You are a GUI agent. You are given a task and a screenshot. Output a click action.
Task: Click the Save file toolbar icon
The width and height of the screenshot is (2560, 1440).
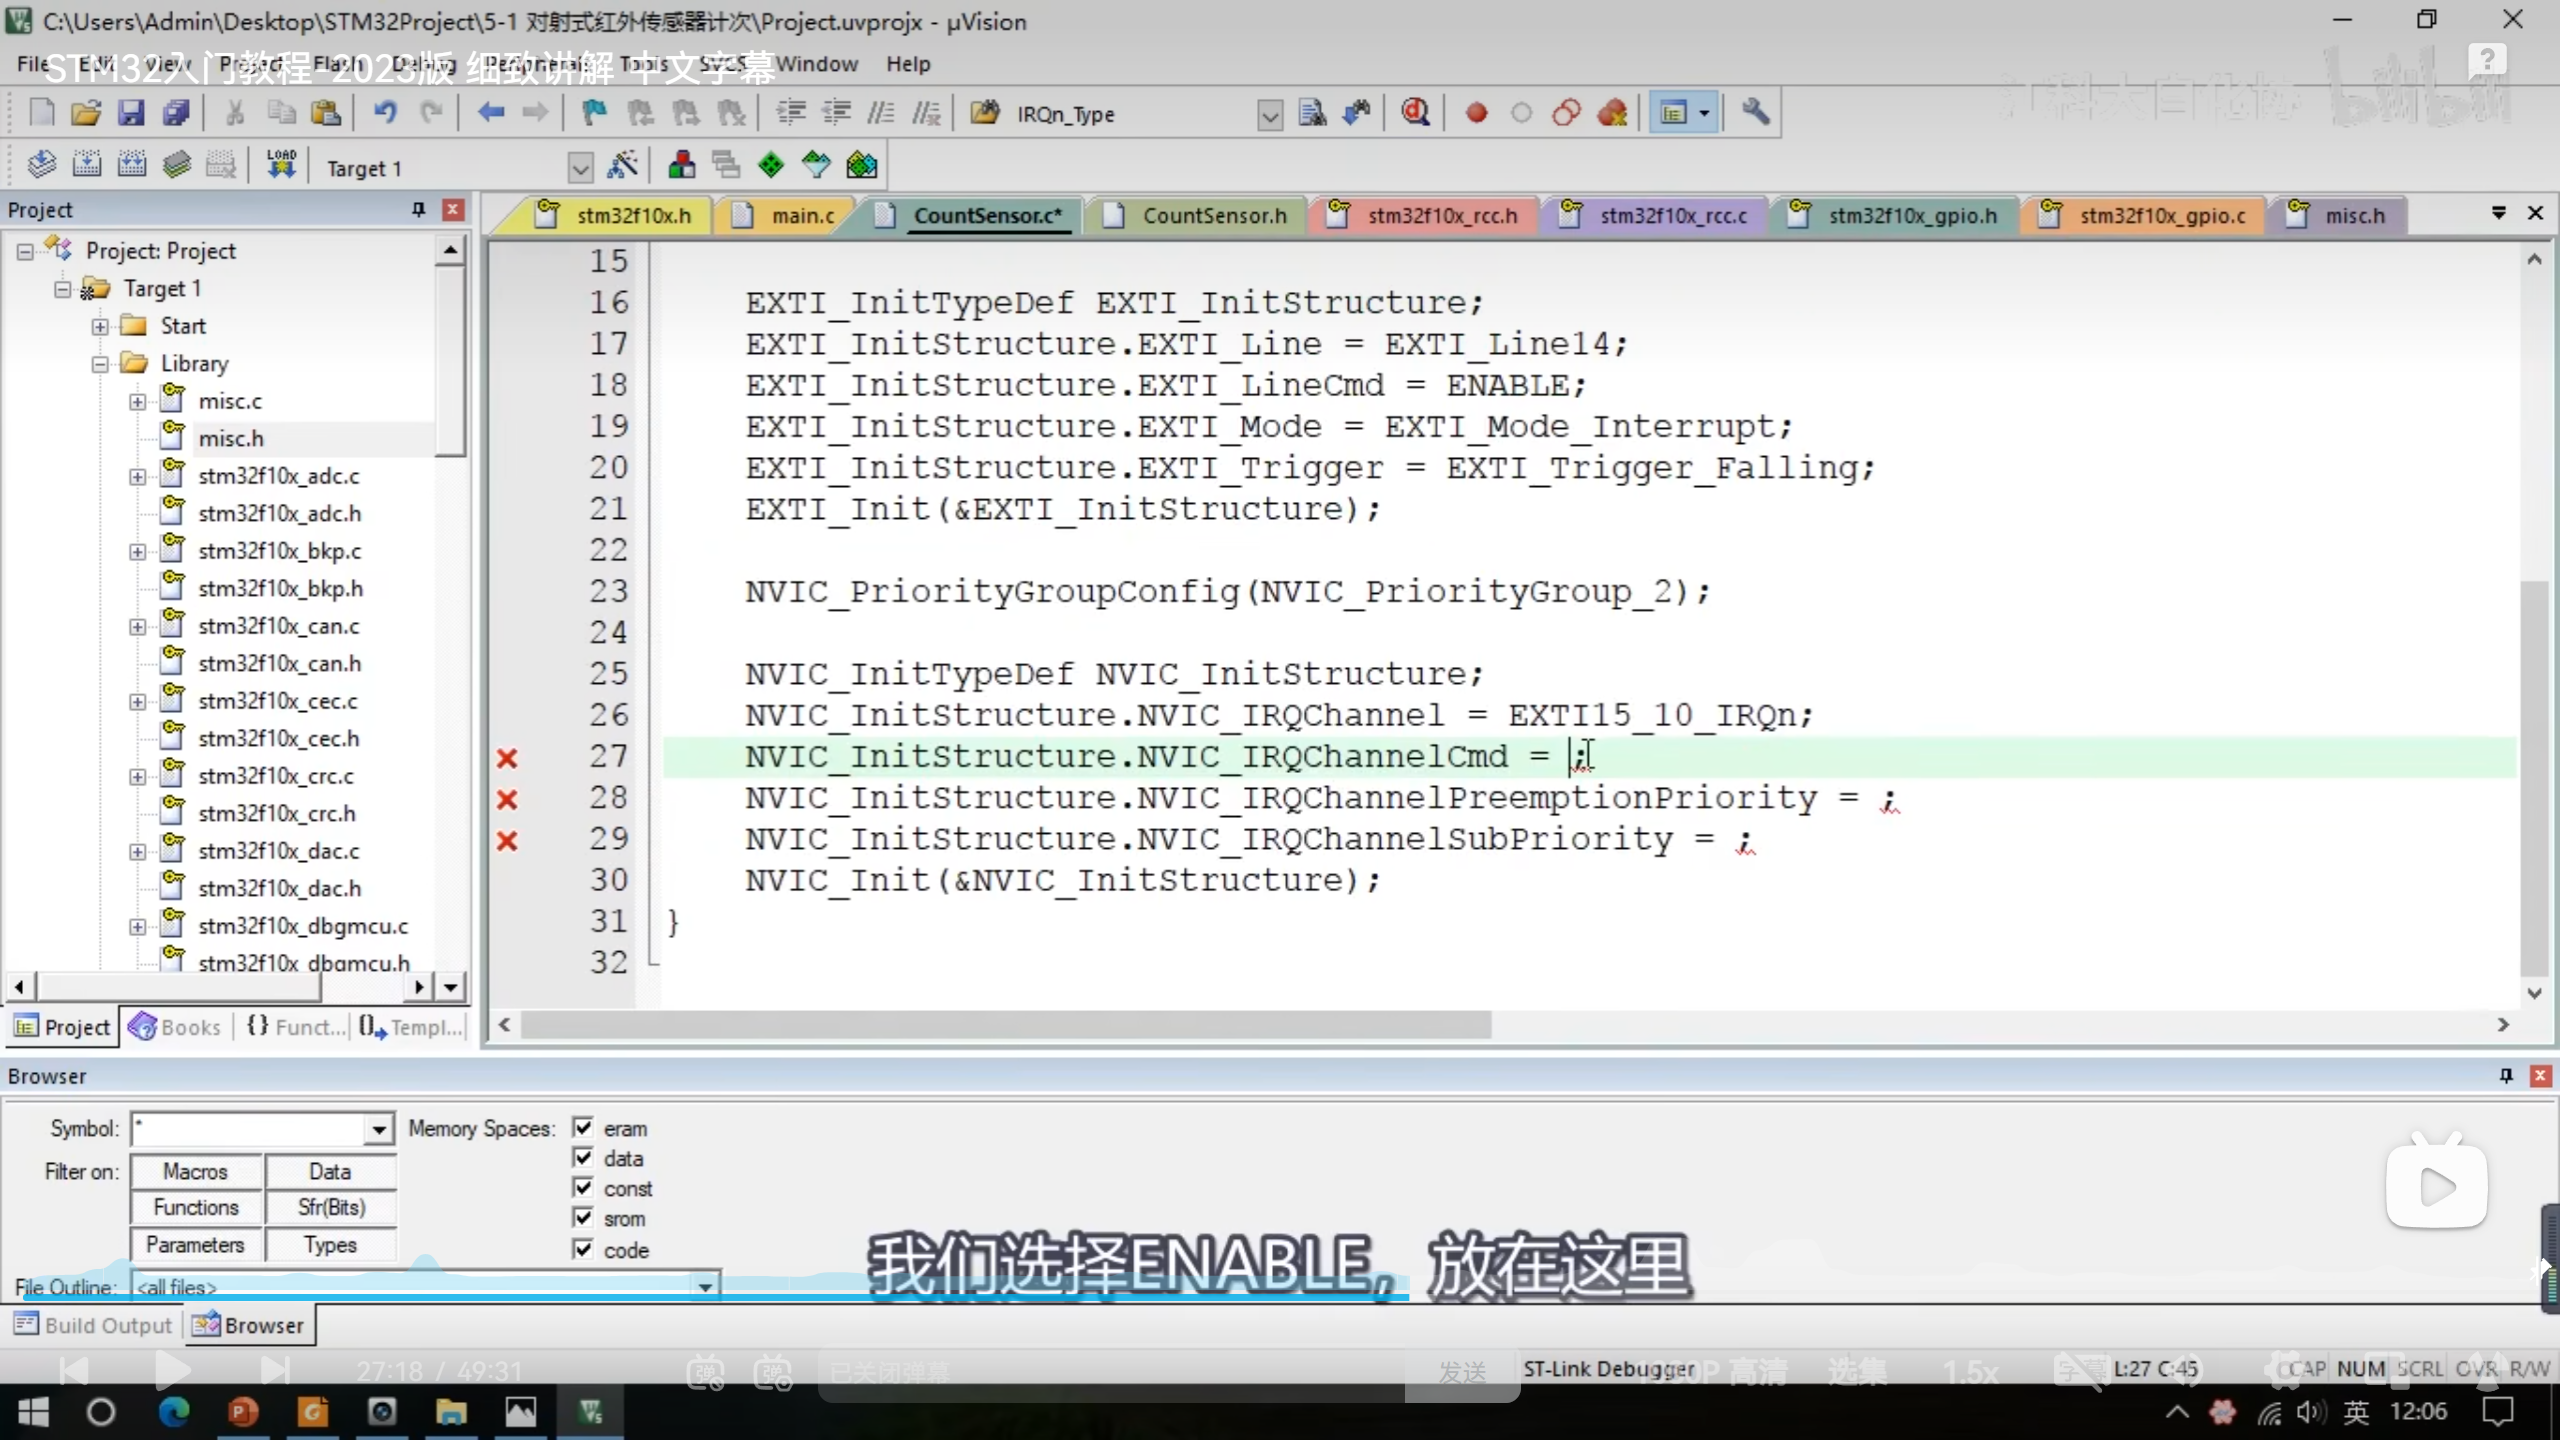tap(131, 113)
